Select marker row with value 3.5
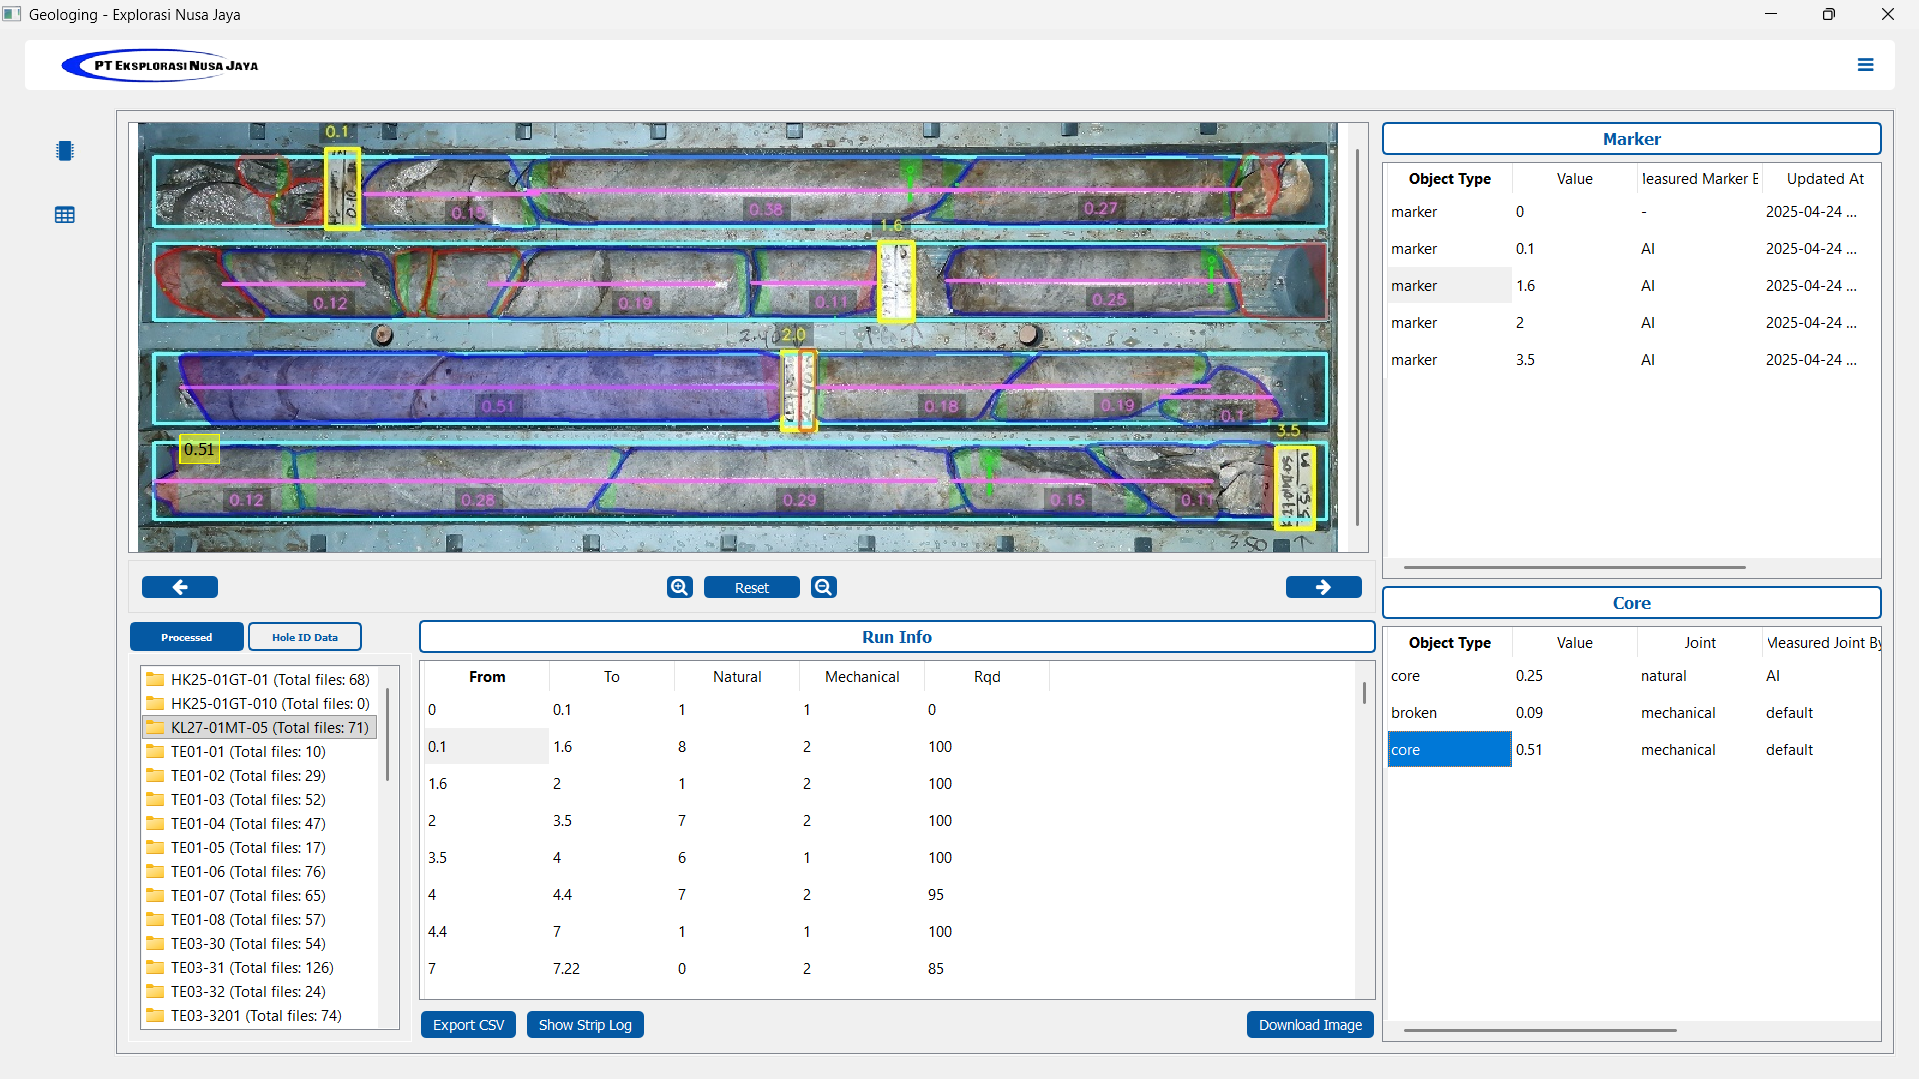 (1524, 360)
